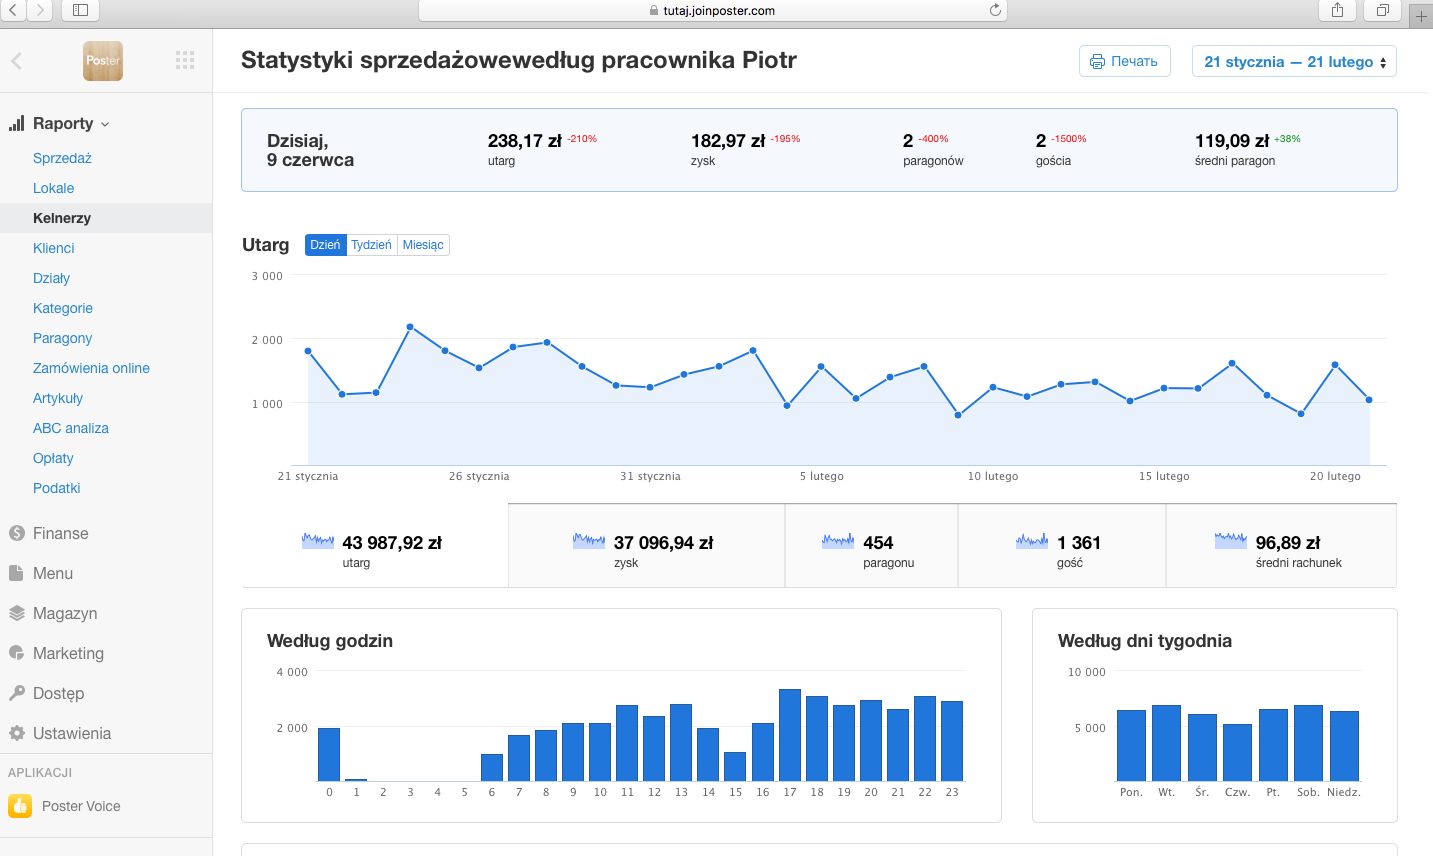Reload the page with the refresh icon
The image size is (1433, 856).
(995, 10)
